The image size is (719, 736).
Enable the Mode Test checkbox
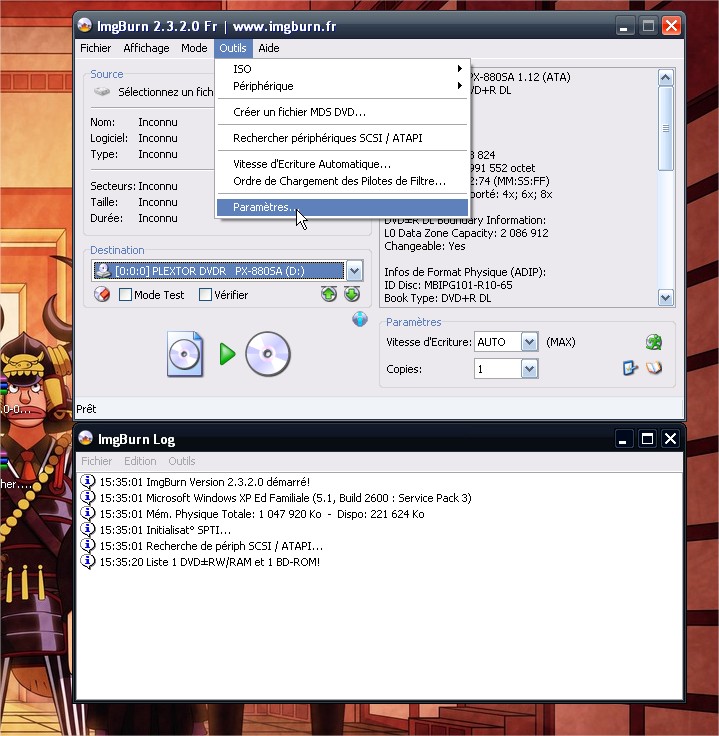pos(126,295)
